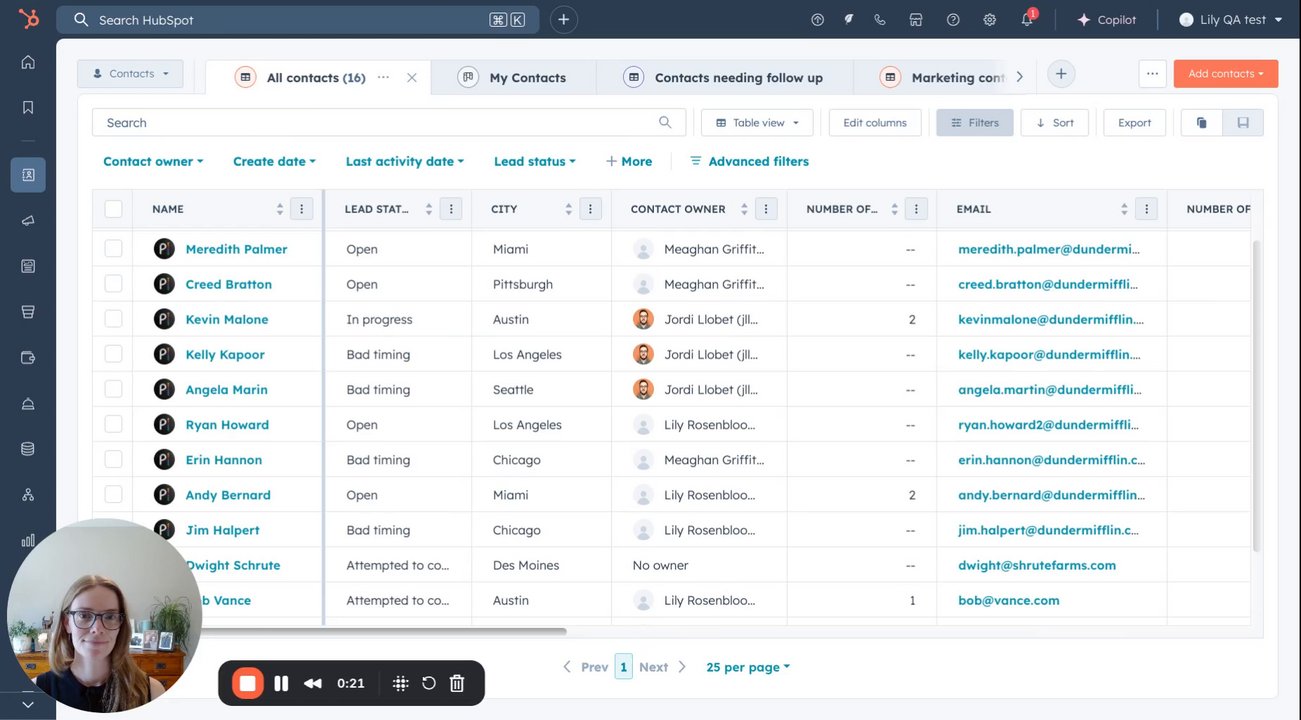Click the Export button
Screen dimensions: 1301x720
[1135, 122]
